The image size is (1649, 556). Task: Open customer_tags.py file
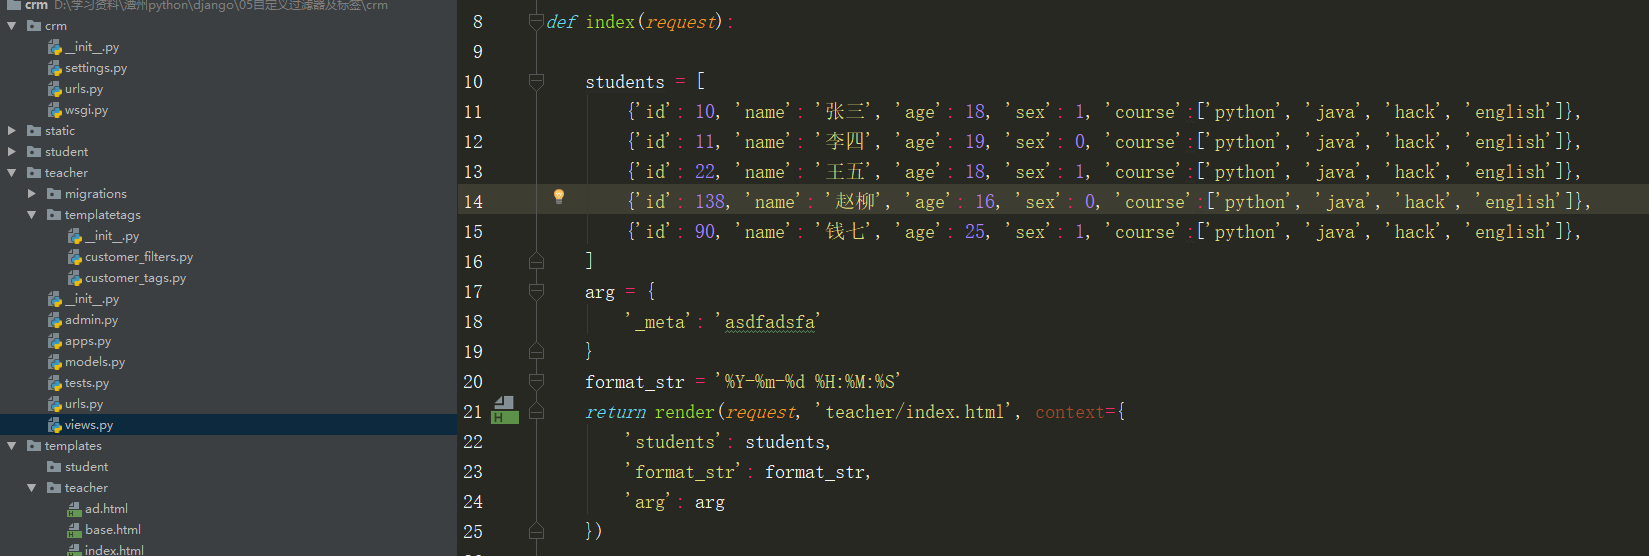pyautogui.click(x=135, y=278)
